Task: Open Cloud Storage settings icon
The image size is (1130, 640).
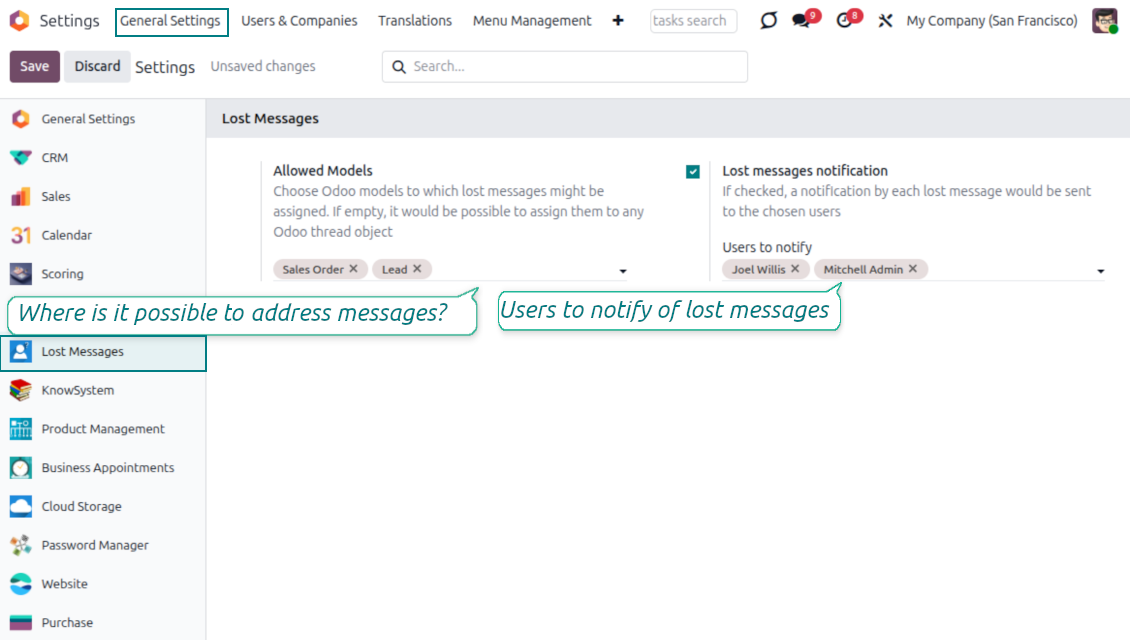Action: [x=20, y=506]
